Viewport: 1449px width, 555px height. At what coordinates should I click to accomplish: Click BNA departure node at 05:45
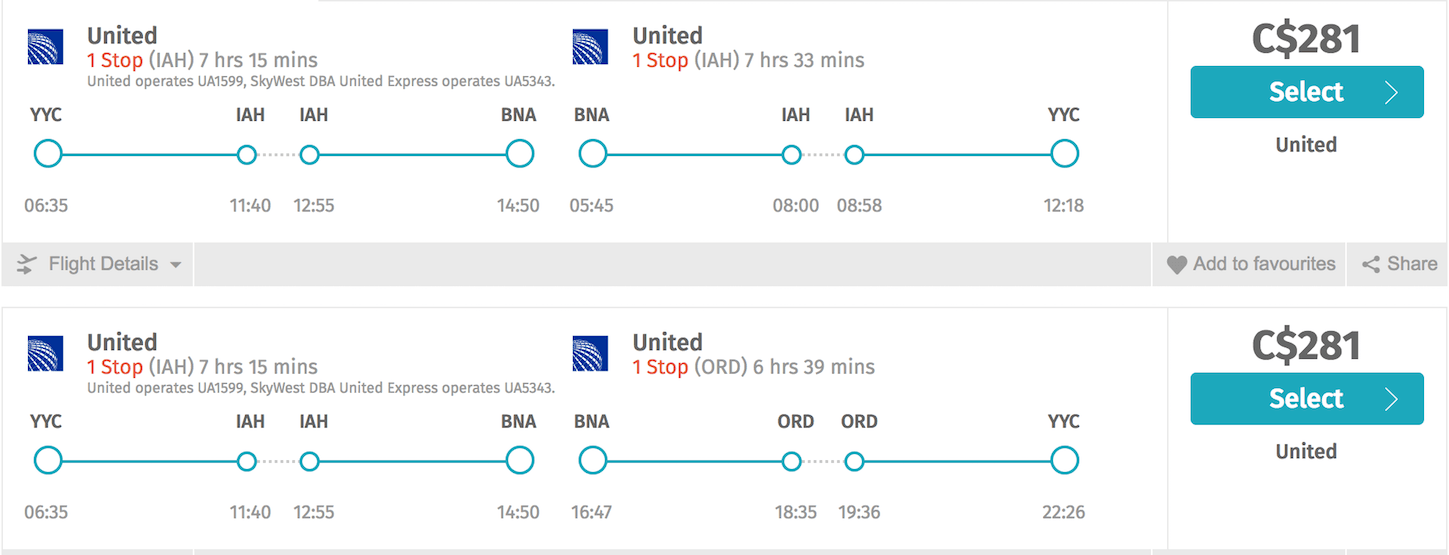coord(593,154)
